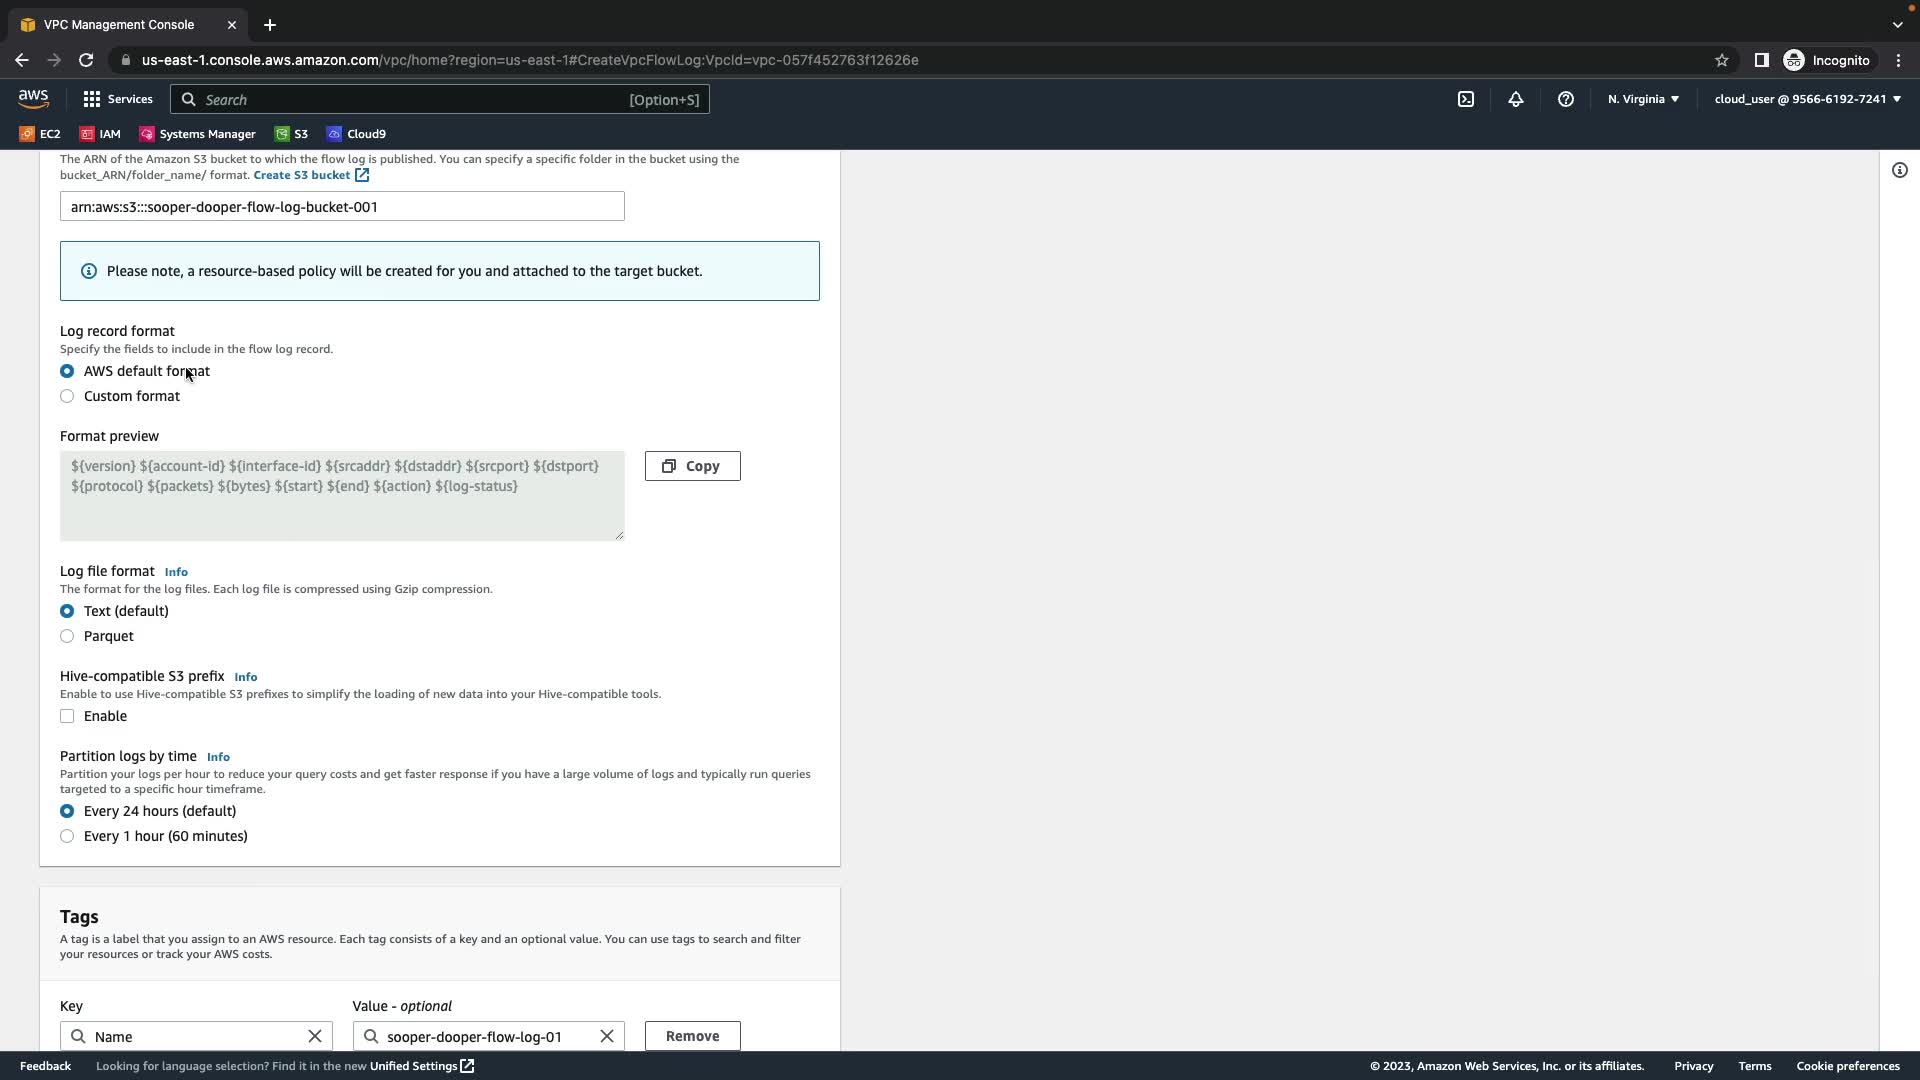Click the Cloud9 shortcut icon
The height and width of the screenshot is (1080, 1920).
tap(334, 134)
